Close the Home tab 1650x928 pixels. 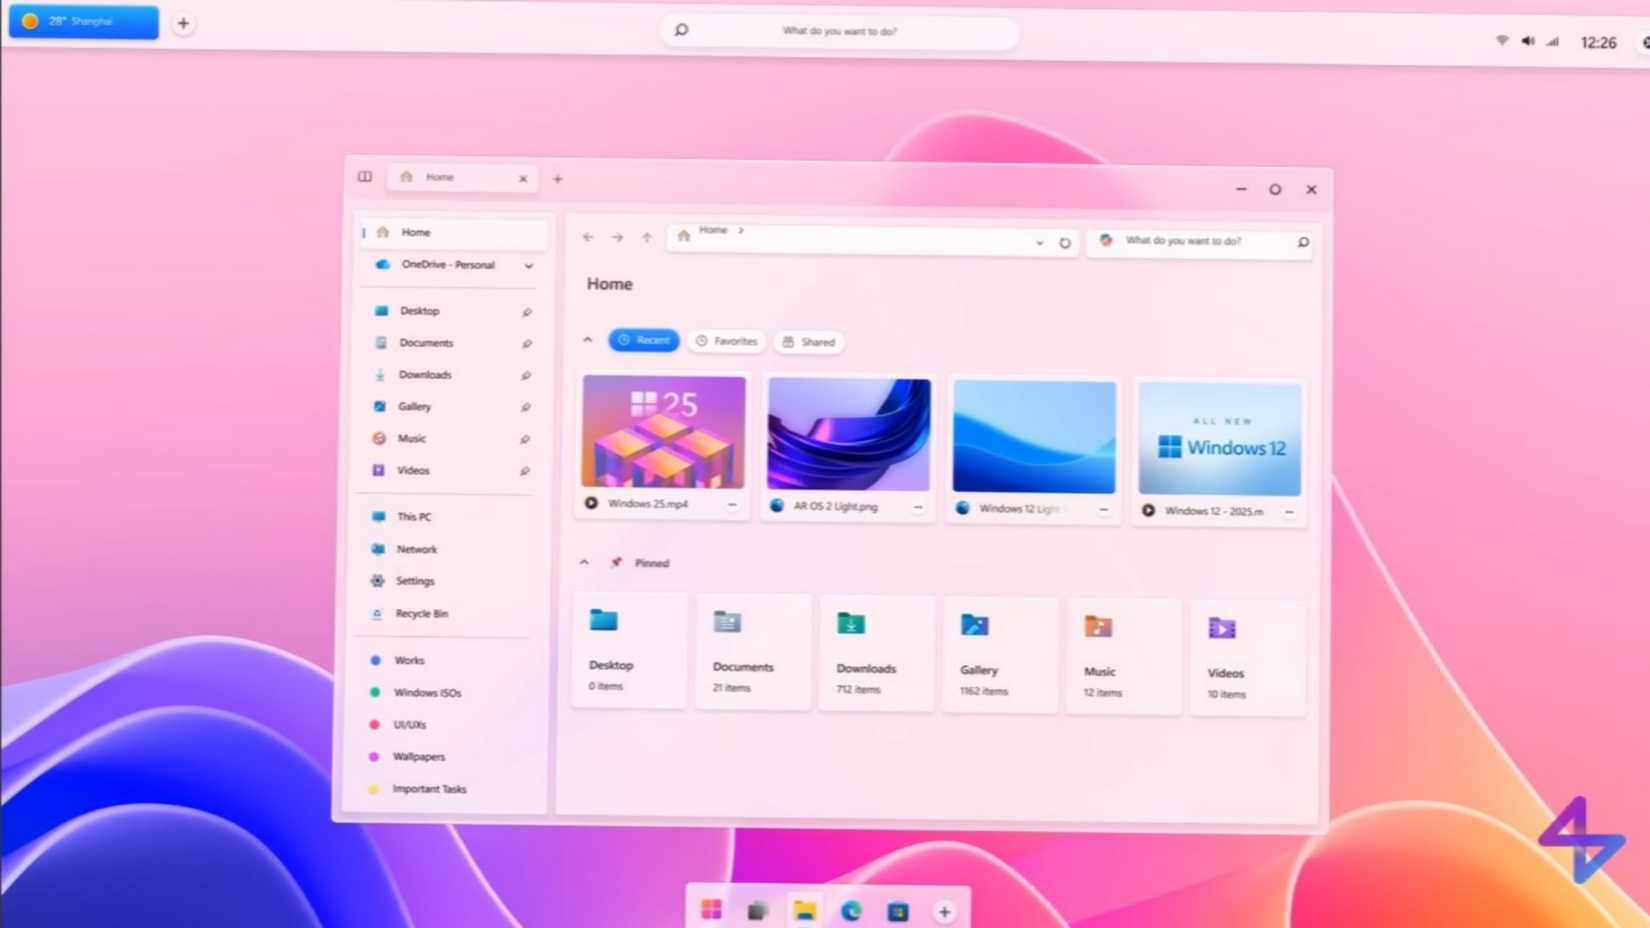point(523,178)
